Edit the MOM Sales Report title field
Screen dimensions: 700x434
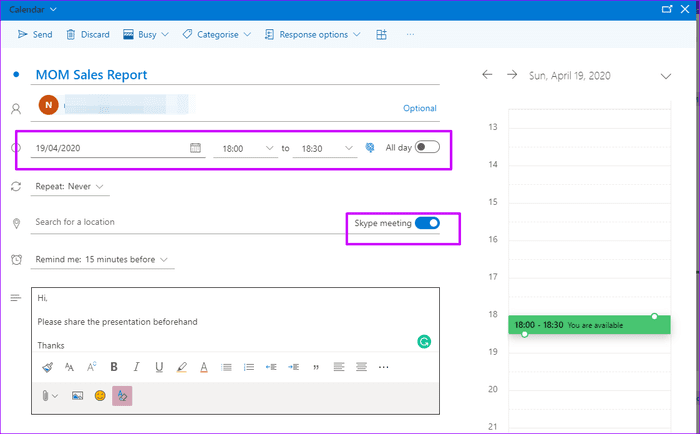pyautogui.click(x=235, y=75)
